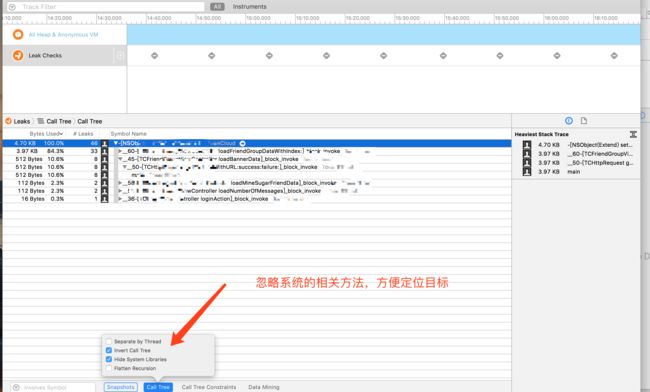The height and width of the screenshot is (392, 650).
Task: Toggle the Heaviest Stack Trace compress icon
Action: (633, 134)
